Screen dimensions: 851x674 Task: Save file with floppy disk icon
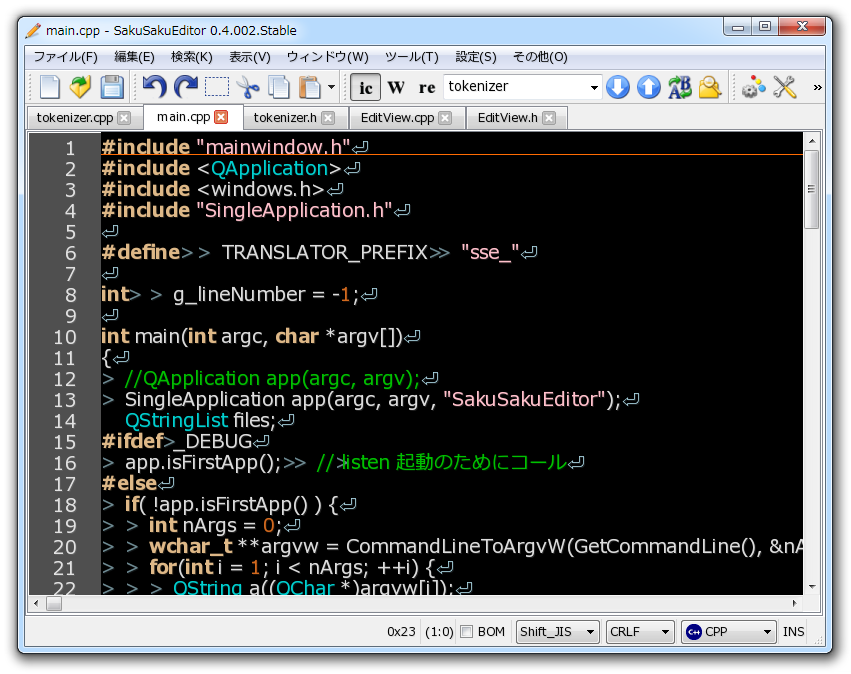(112, 88)
